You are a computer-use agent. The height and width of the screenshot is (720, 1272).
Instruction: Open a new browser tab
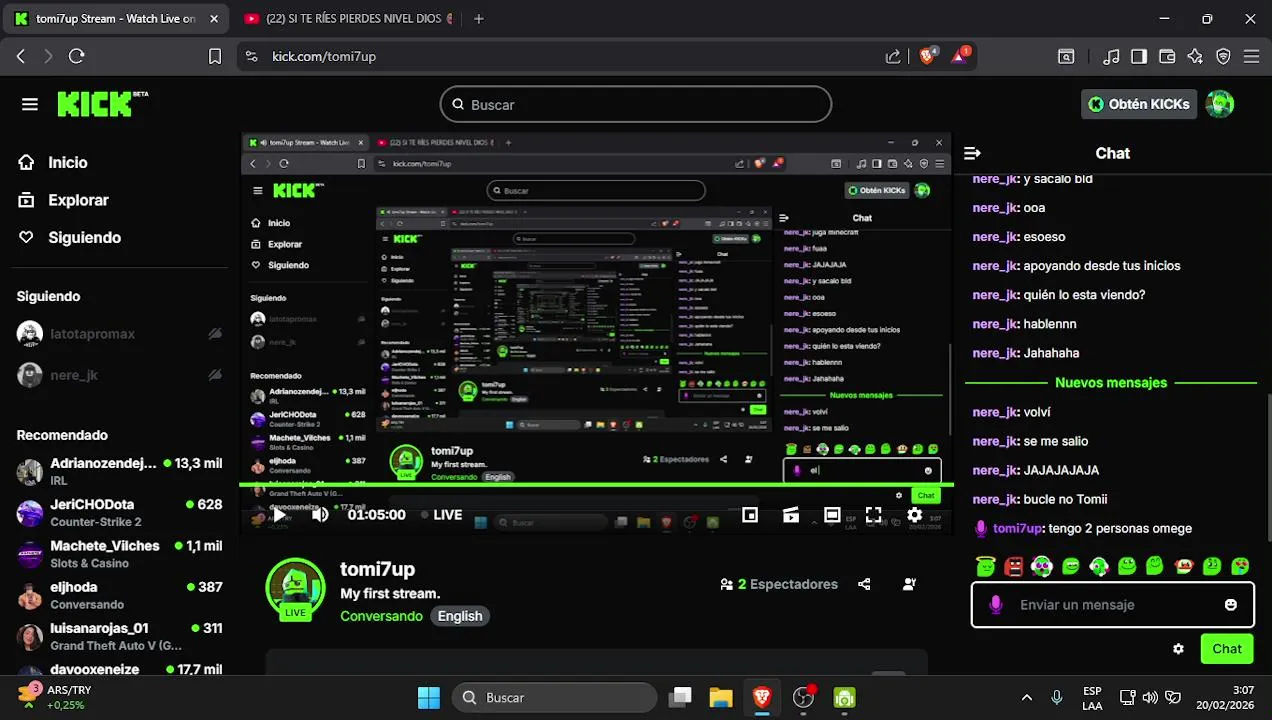point(479,19)
